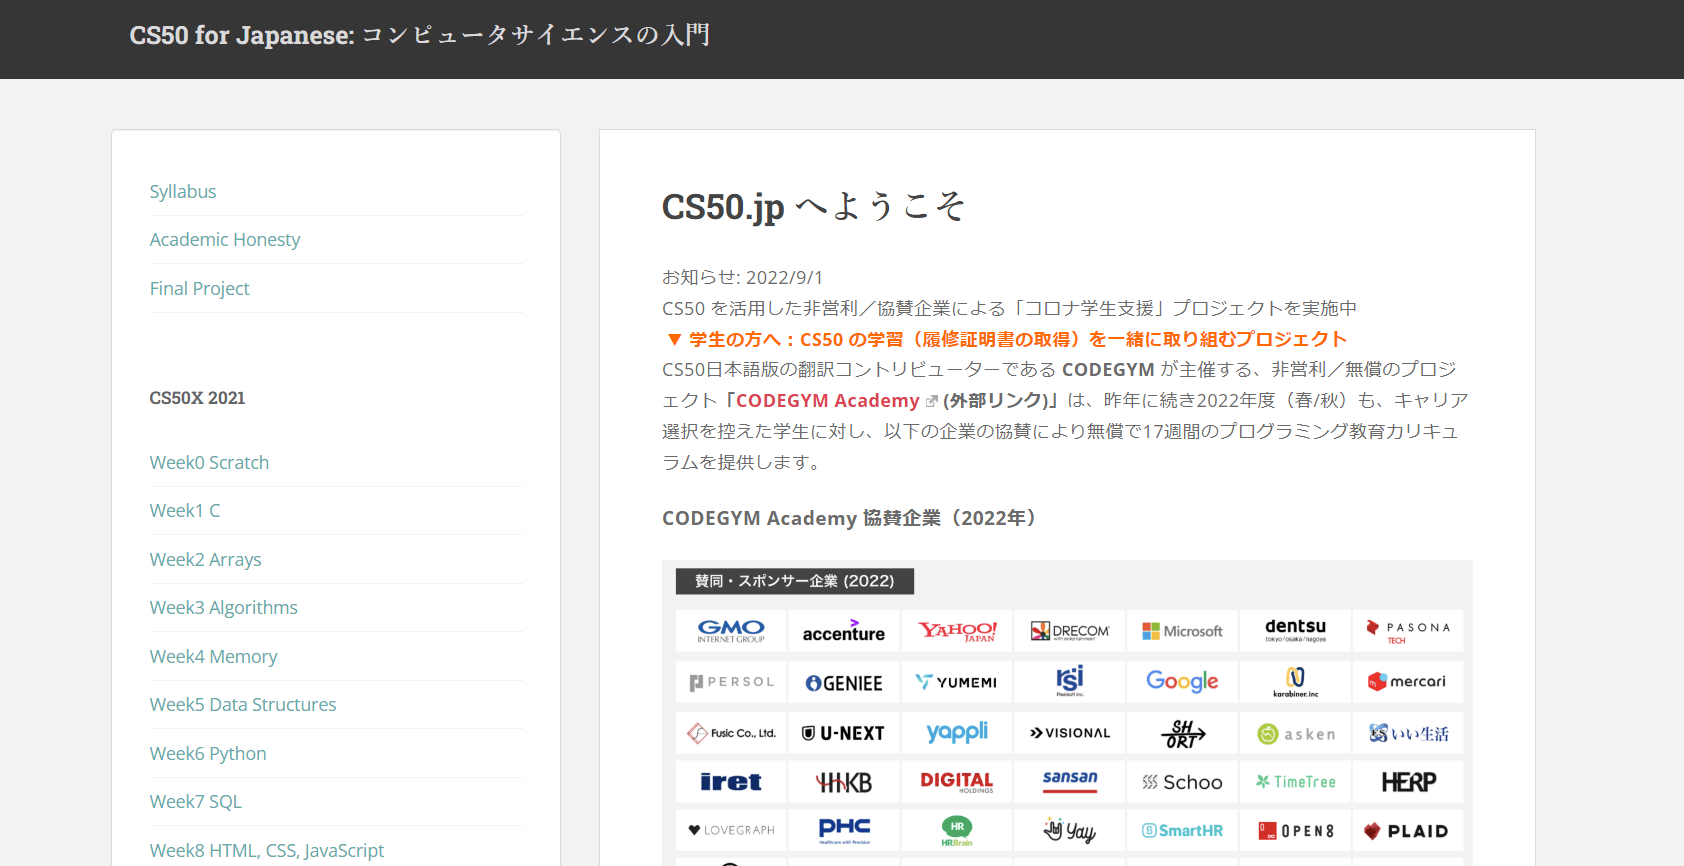This screenshot has width=1684, height=866.
Task: Click the accenture sponsor logo
Action: click(x=844, y=631)
